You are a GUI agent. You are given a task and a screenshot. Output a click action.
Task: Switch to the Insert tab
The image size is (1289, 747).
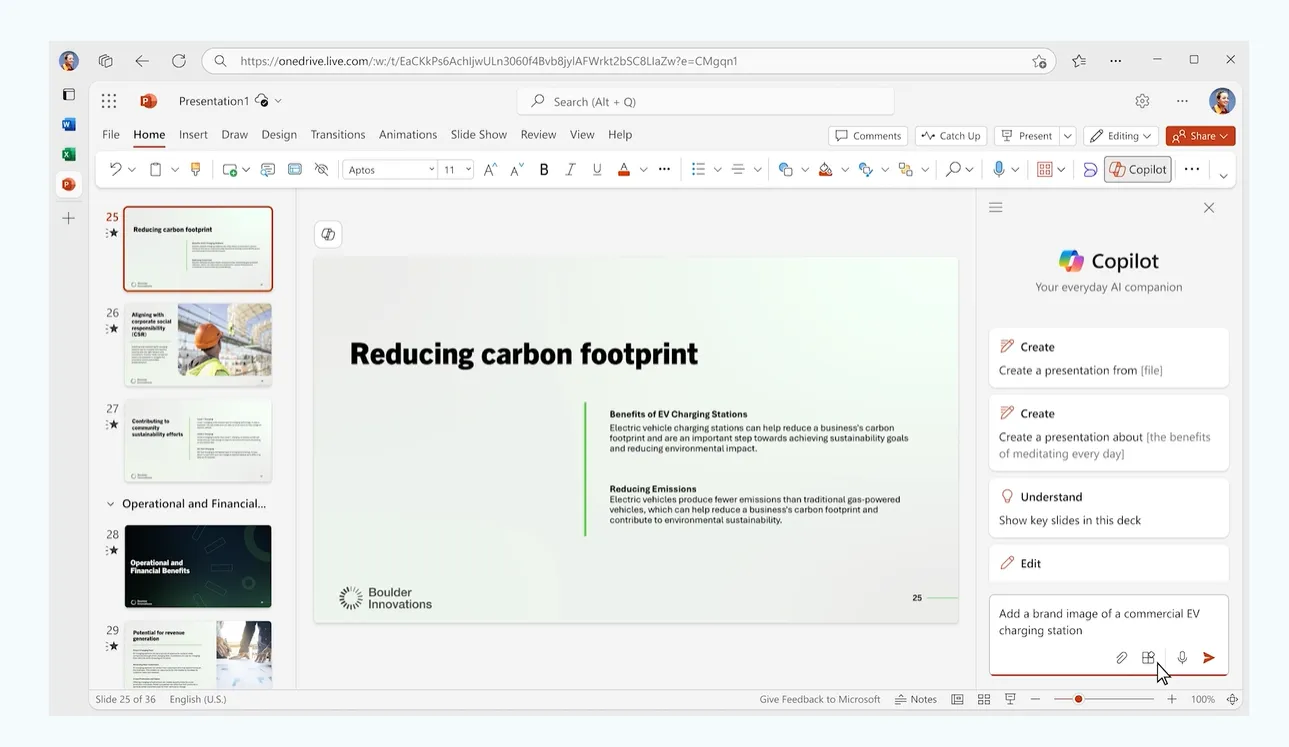click(193, 135)
